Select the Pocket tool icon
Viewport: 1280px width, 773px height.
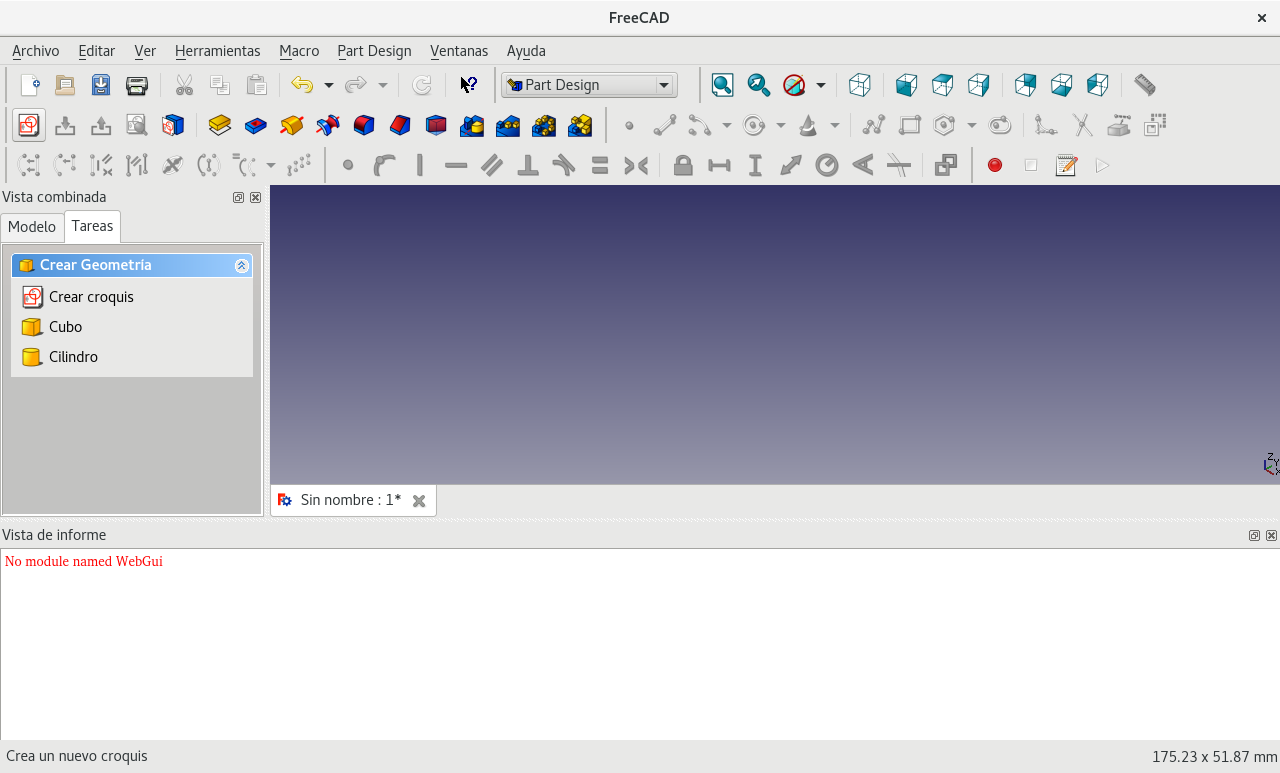click(256, 125)
